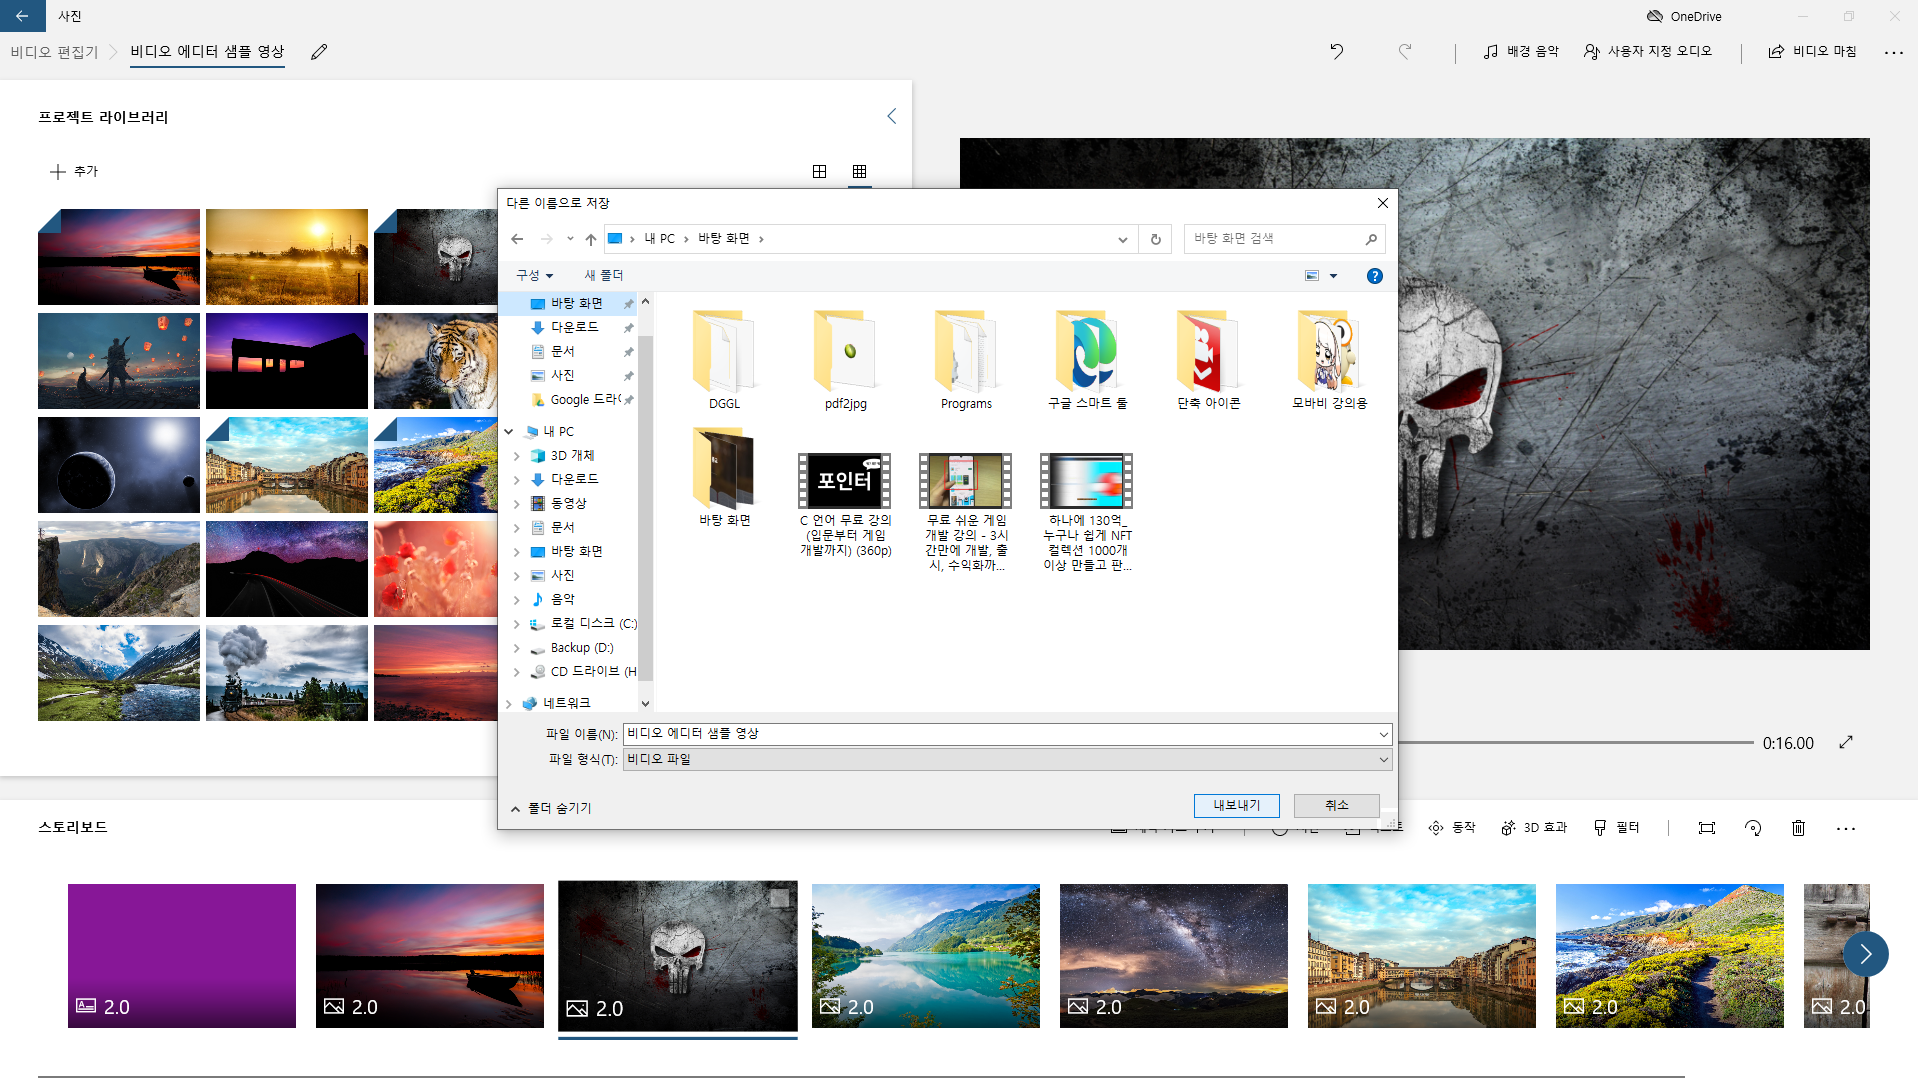Image resolution: width=1918 pixels, height=1080 pixels.
Task: Open the 구글 스마트 툴 folder
Action: (x=1087, y=360)
